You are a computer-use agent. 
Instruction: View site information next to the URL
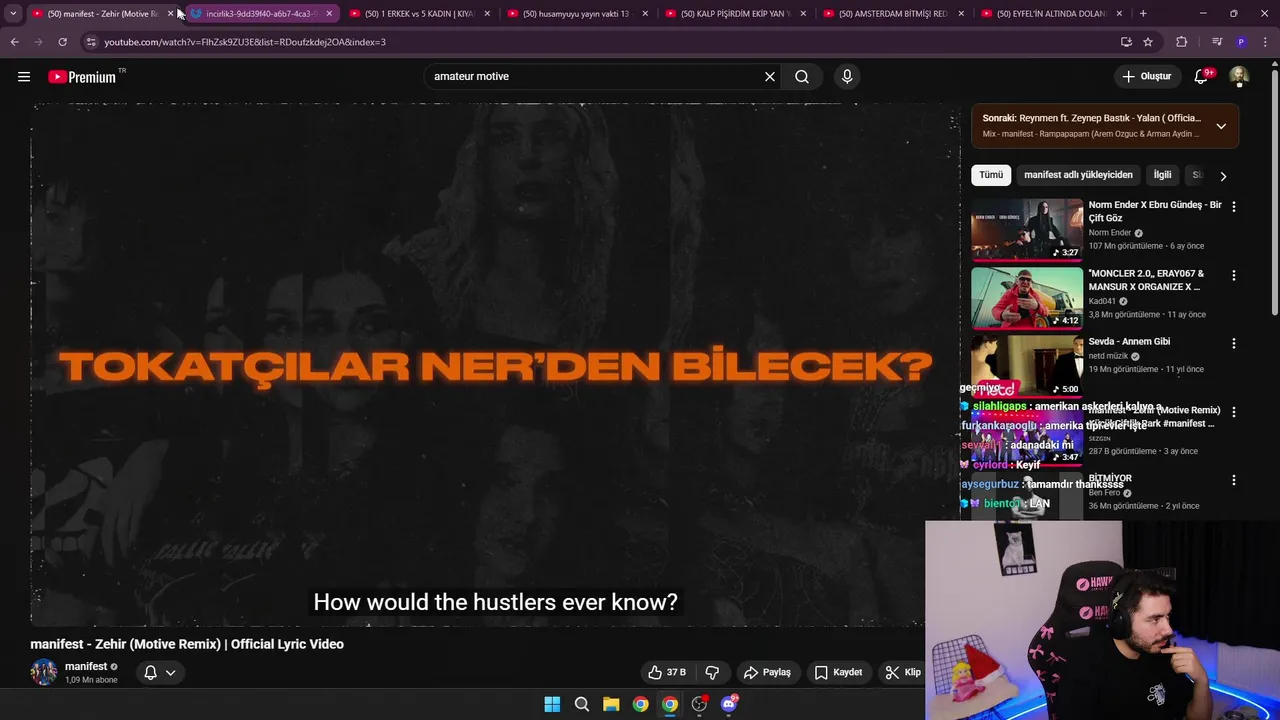point(90,42)
